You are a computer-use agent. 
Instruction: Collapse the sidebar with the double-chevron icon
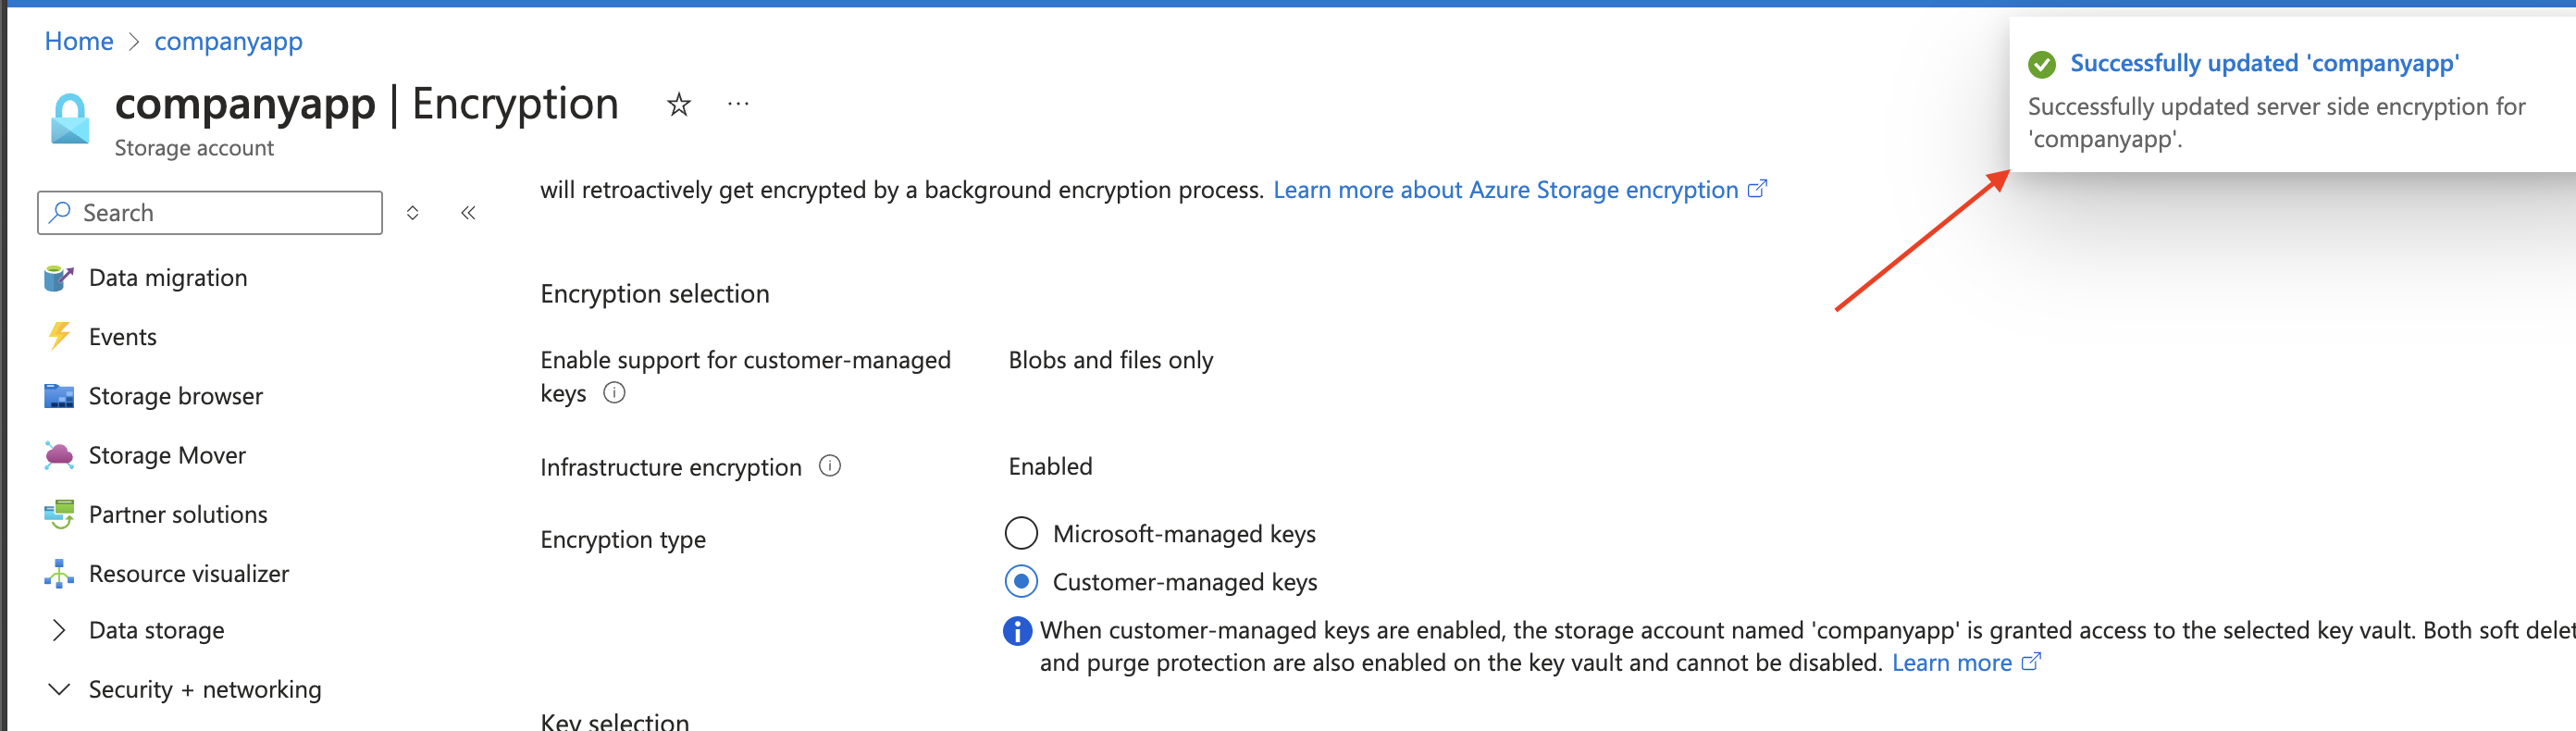468,213
